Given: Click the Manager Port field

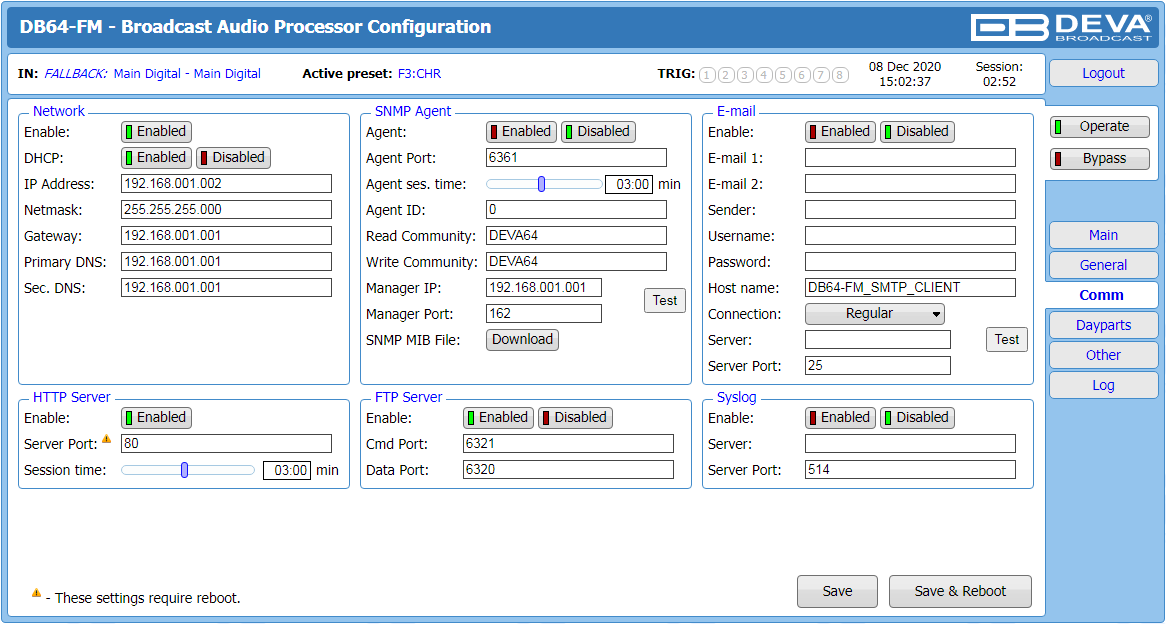Looking at the screenshot, I should (544, 314).
